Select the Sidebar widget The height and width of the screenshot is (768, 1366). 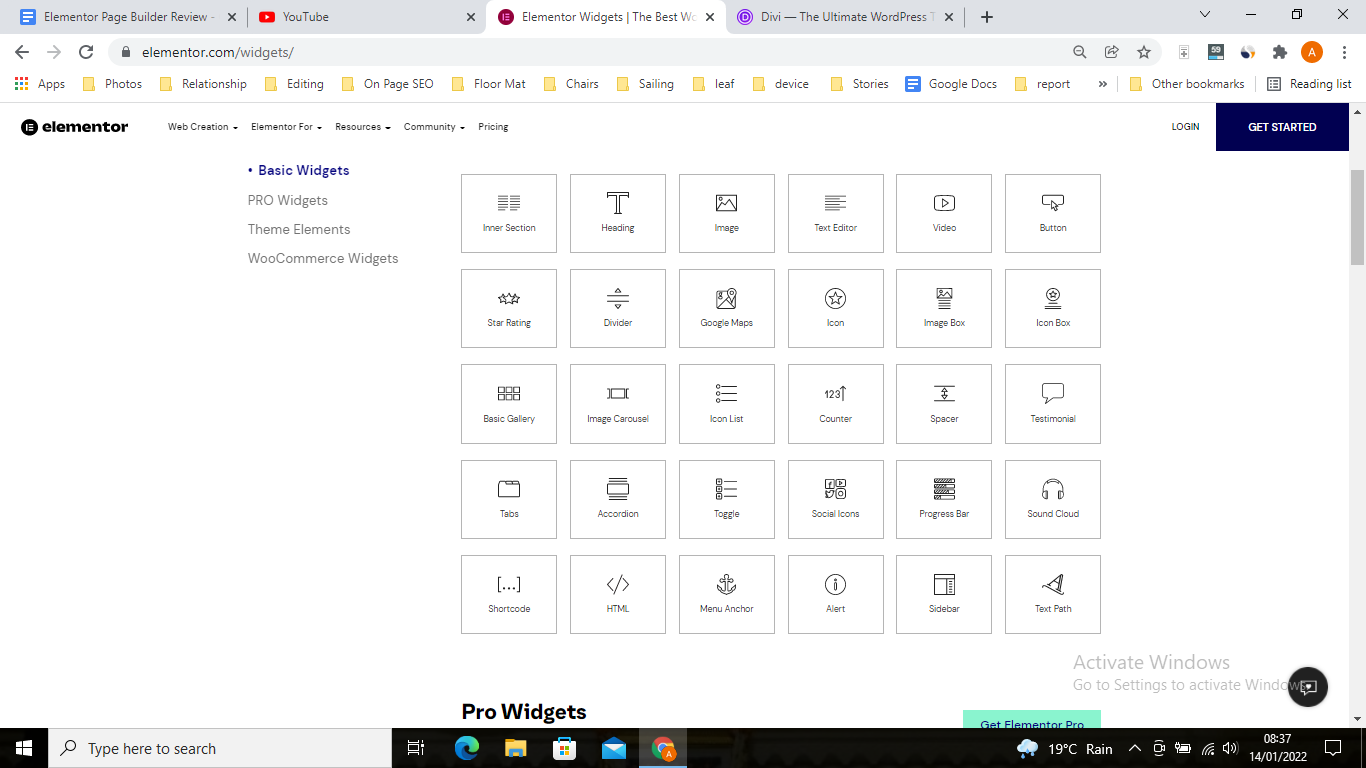point(944,594)
